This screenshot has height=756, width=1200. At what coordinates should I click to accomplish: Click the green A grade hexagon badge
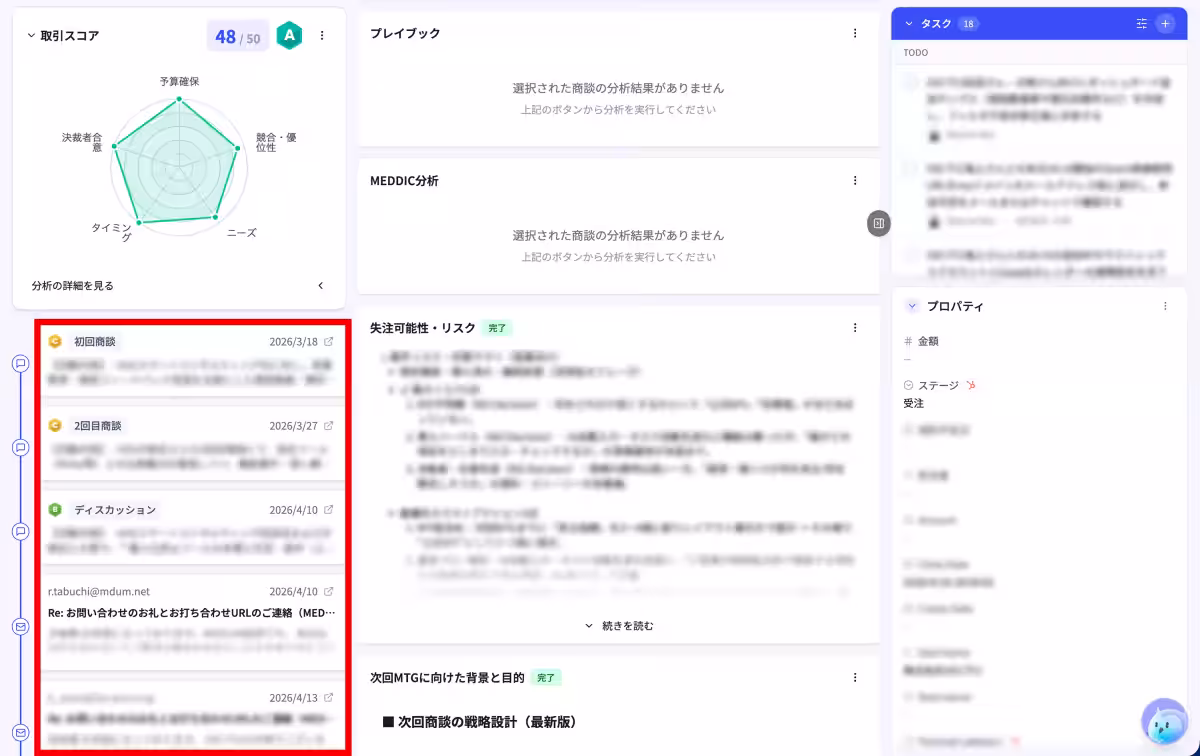pos(289,36)
